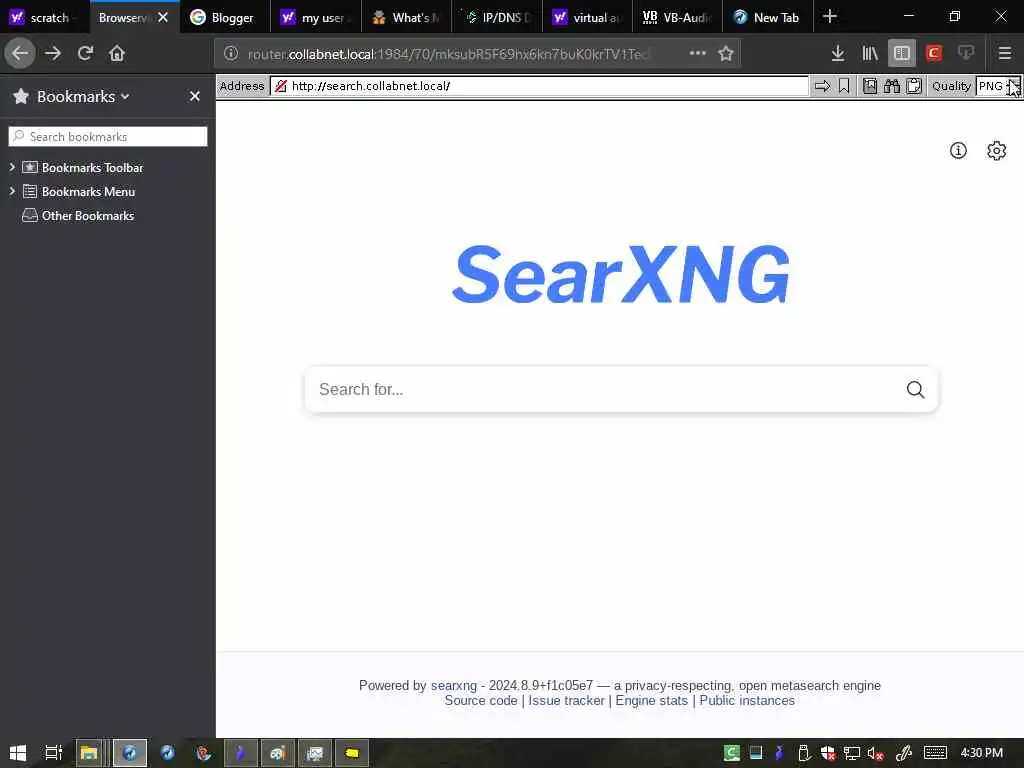The height and width of the screenshot is (768, 1024).
Task: Open File Explorer from the taskbar
Action: coord(89,753)
